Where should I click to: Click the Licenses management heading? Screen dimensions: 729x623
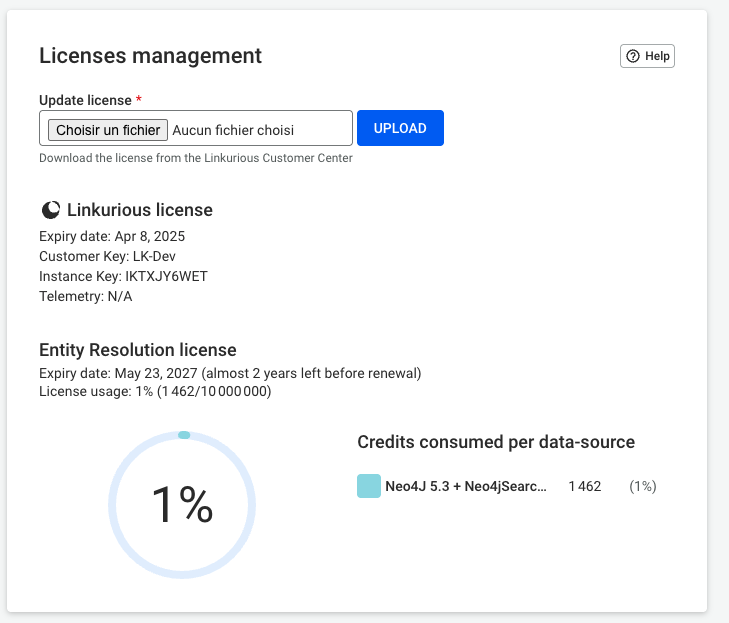pyautogui.click(x=150, y=56)
